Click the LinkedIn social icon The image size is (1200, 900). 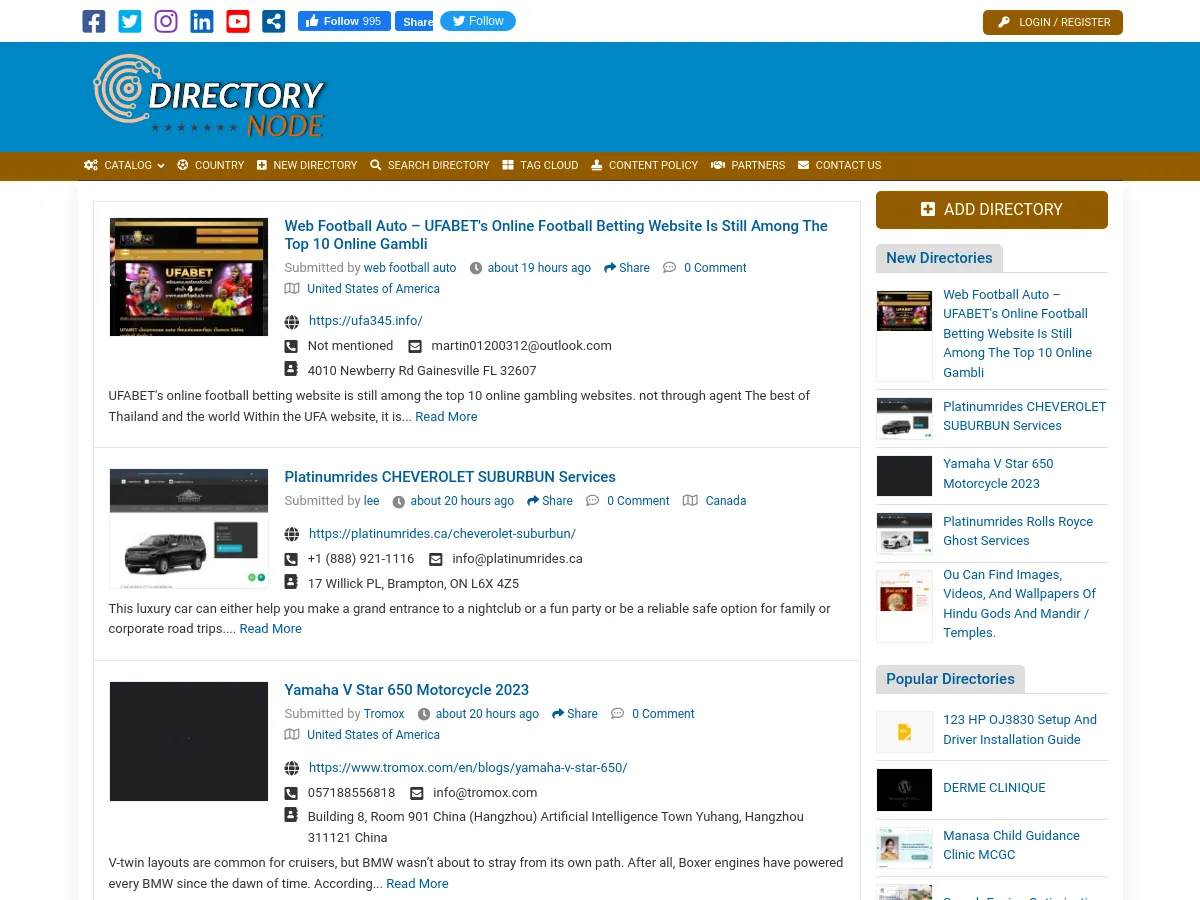pyautogui.click(x=201, y=21)
